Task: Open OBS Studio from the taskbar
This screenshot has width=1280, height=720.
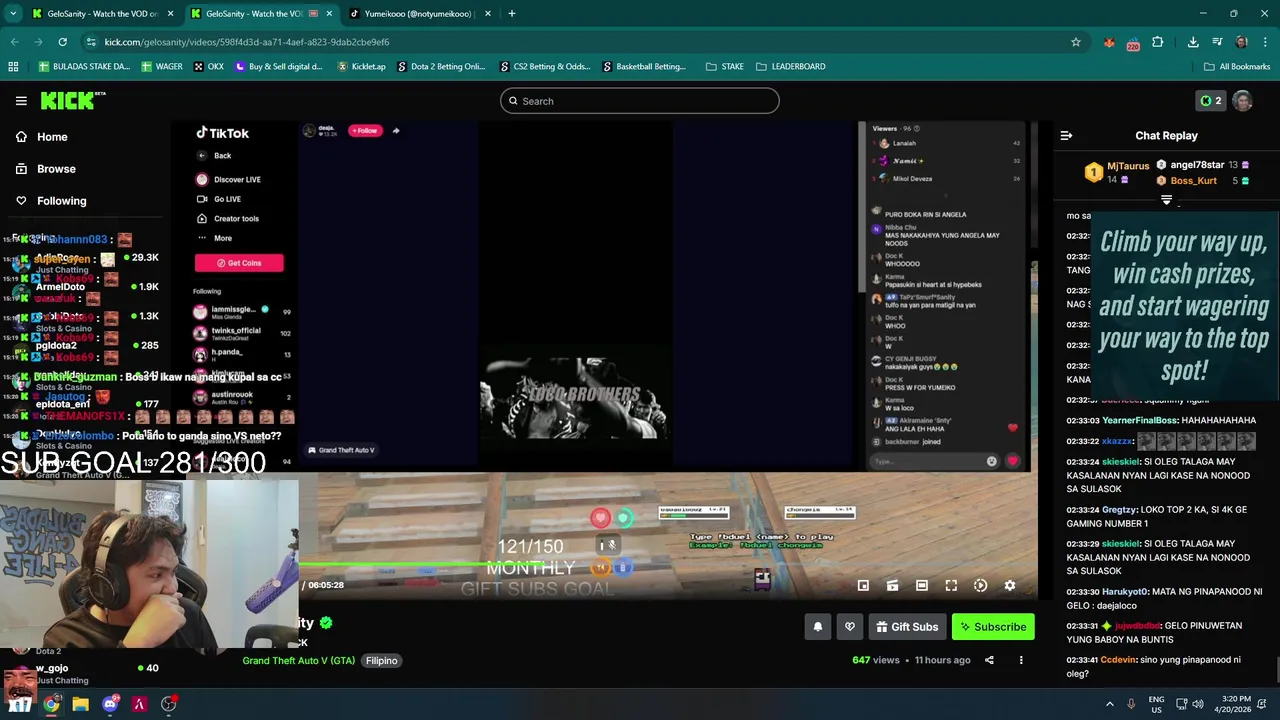Action: tap(169, 705)
